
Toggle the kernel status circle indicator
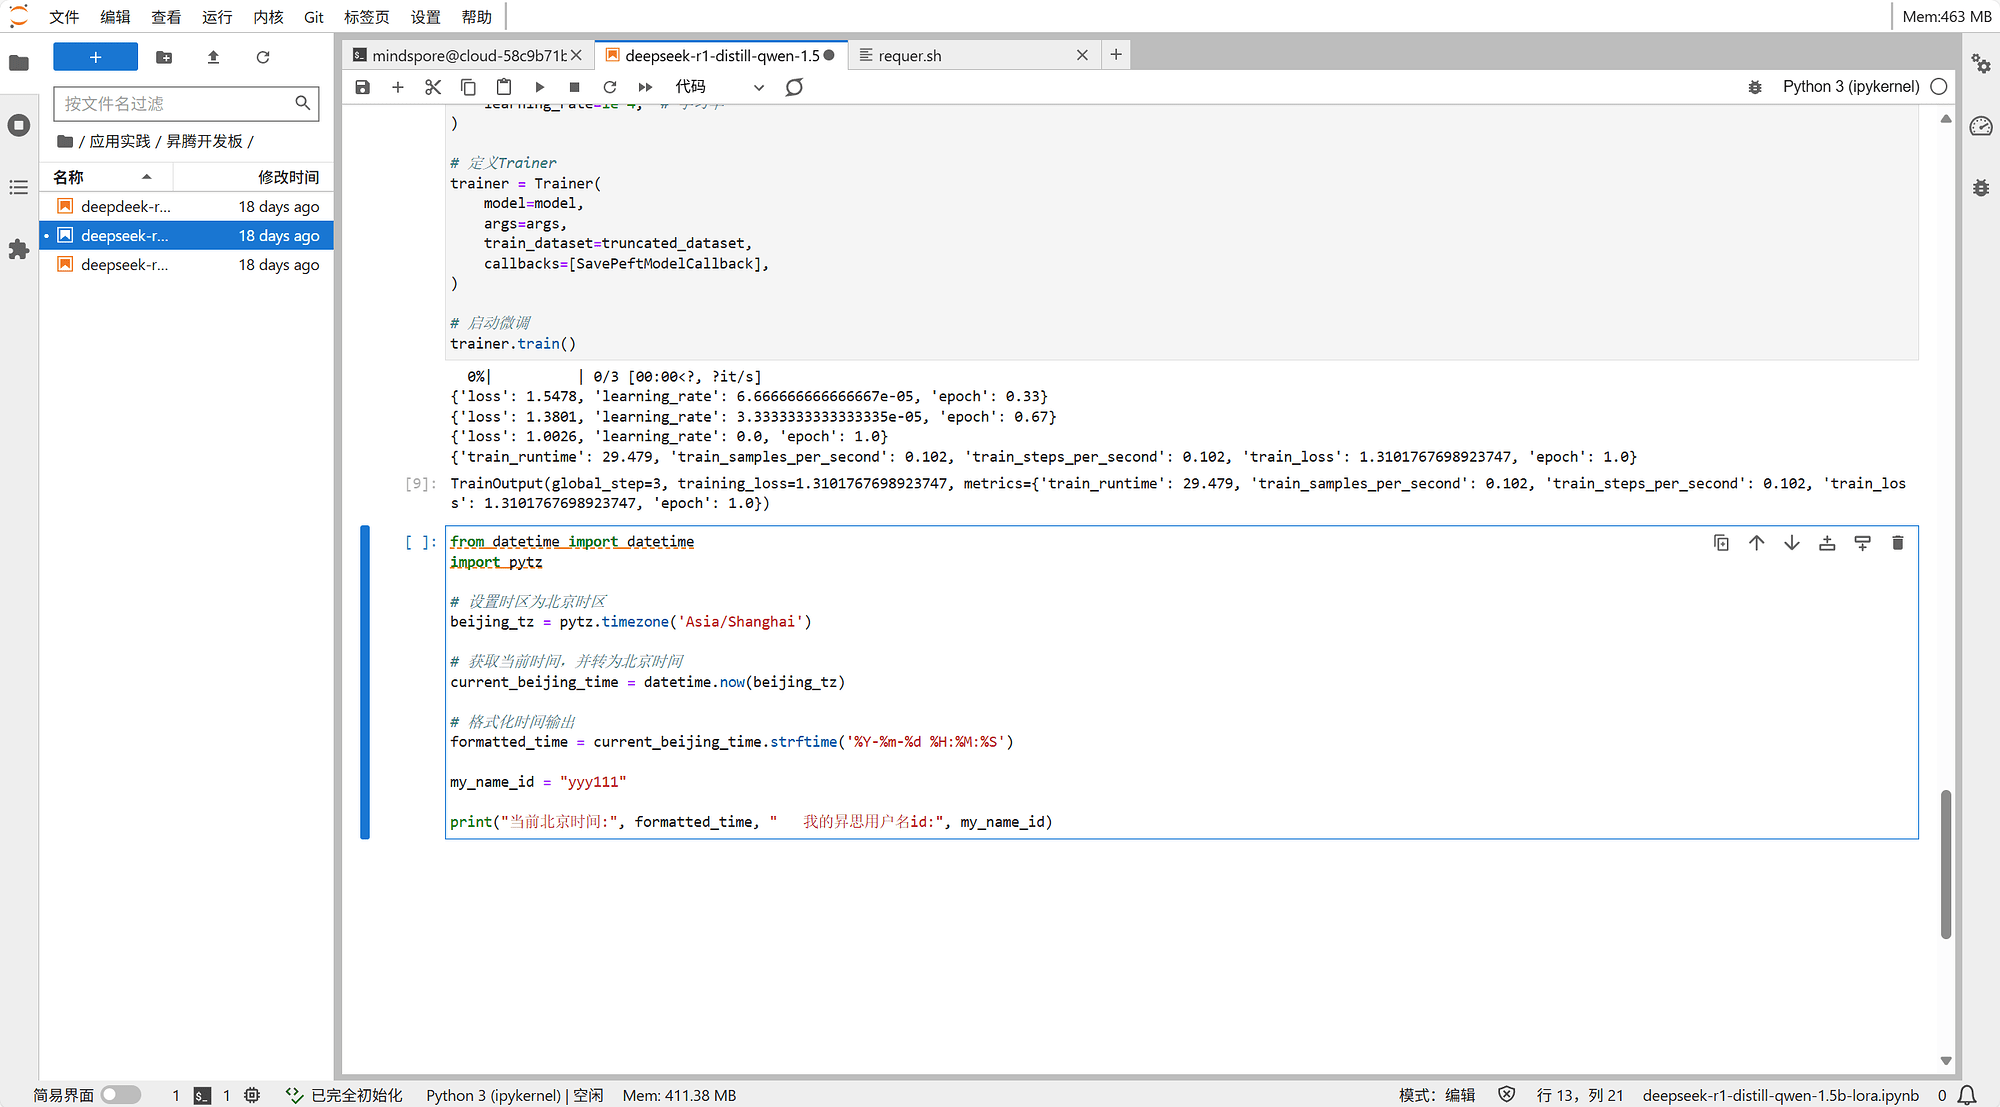click(1939, 87)
